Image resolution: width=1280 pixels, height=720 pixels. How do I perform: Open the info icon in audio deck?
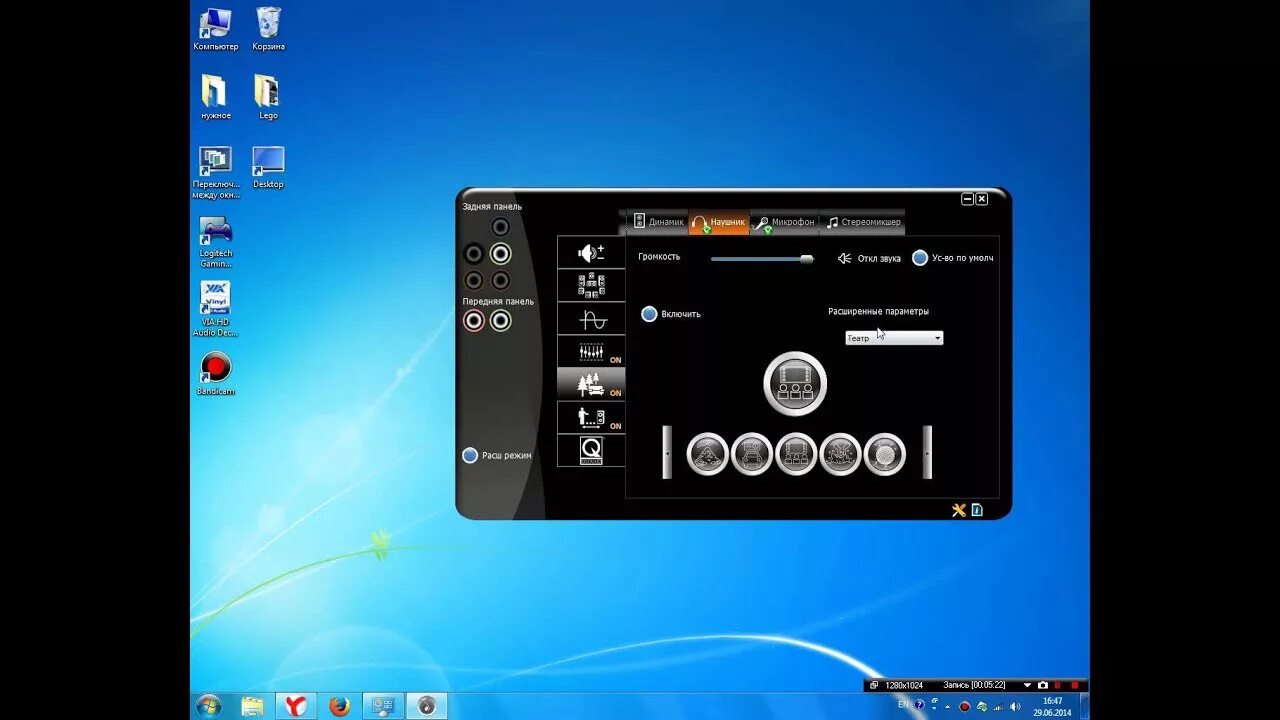point(977,510)
